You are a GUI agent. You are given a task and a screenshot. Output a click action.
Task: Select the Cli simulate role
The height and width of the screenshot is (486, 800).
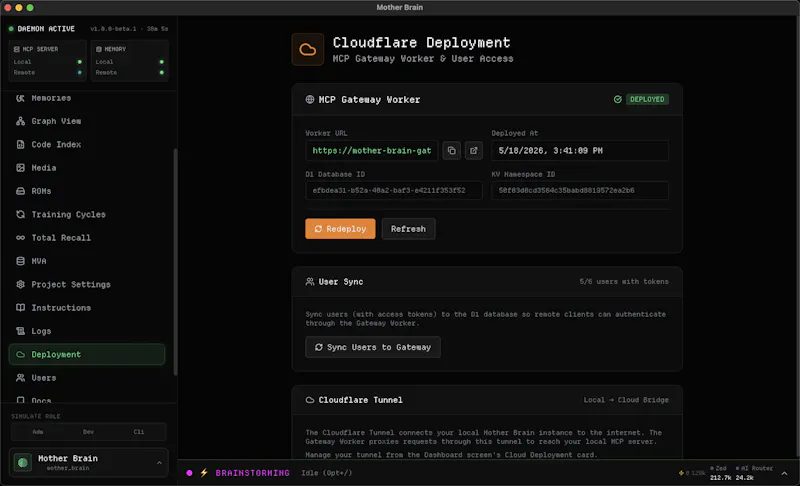pos(139,431)
